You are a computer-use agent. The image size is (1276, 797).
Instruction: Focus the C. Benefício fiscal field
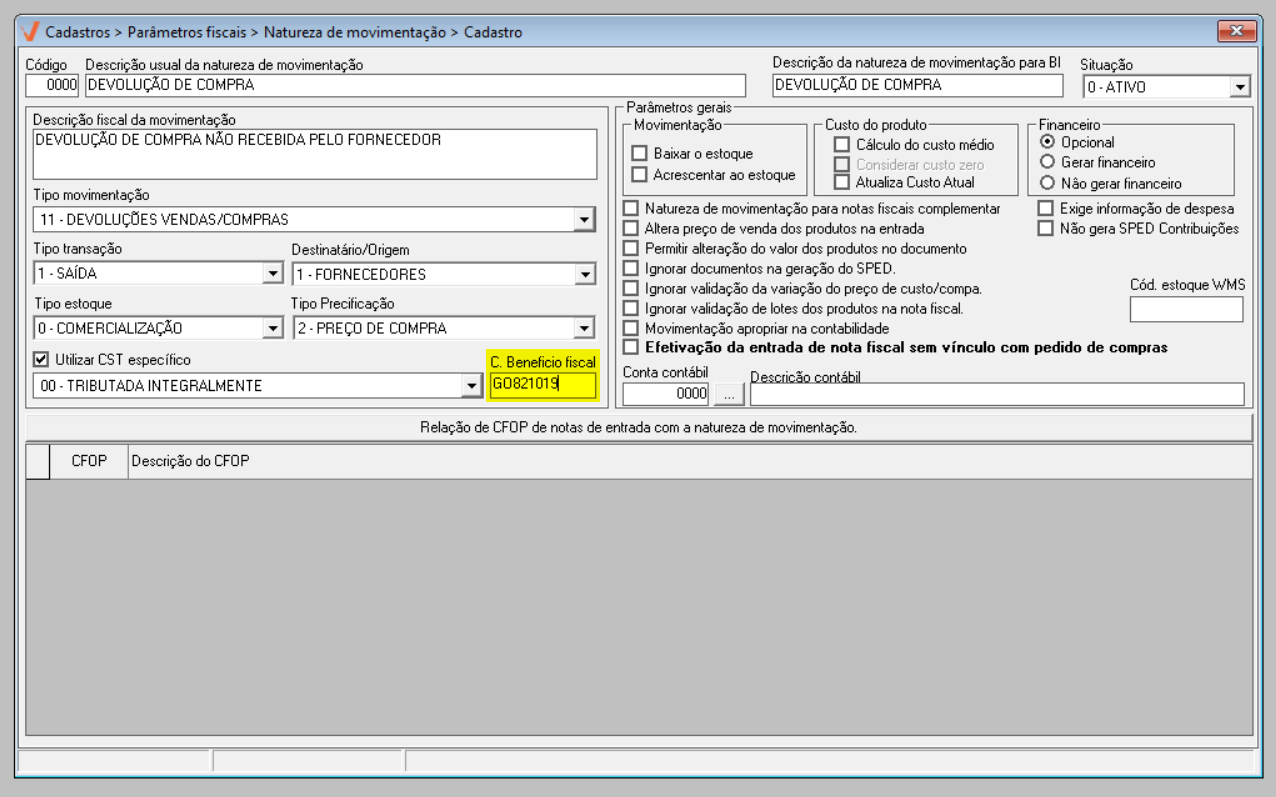(x=542, y=385)
